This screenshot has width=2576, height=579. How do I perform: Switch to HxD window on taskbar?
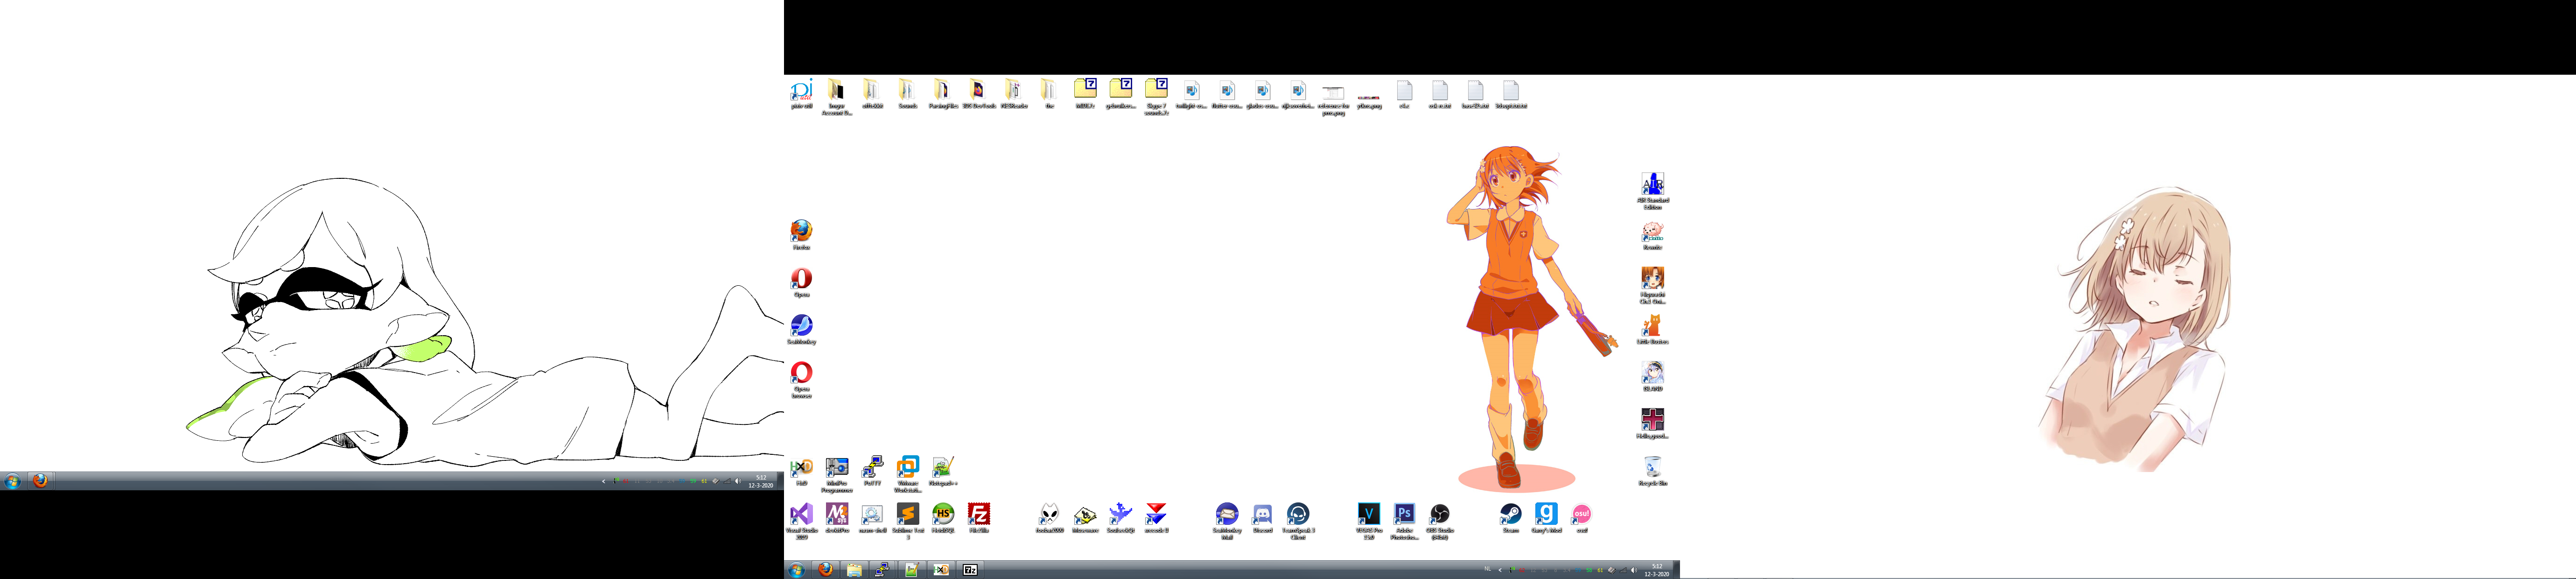tap(941, 570)
